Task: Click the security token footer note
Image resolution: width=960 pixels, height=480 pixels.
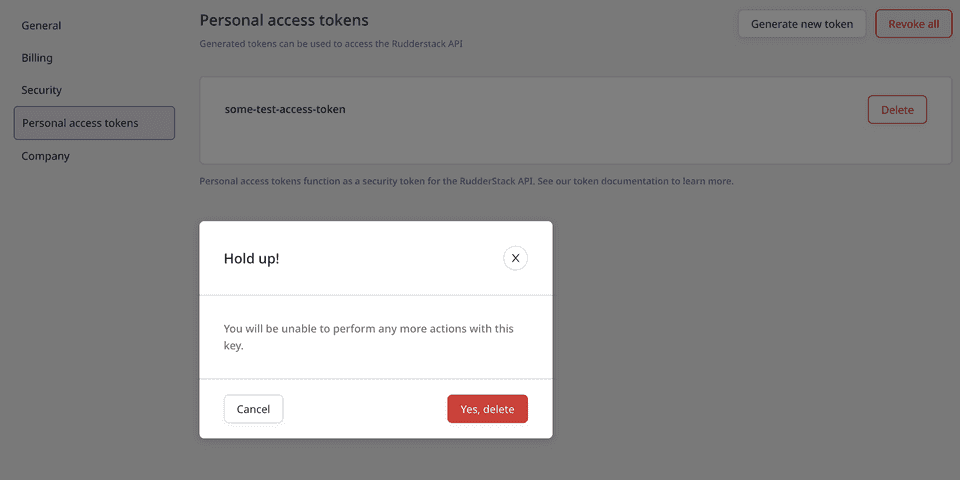Action: (x=400, y=181)
